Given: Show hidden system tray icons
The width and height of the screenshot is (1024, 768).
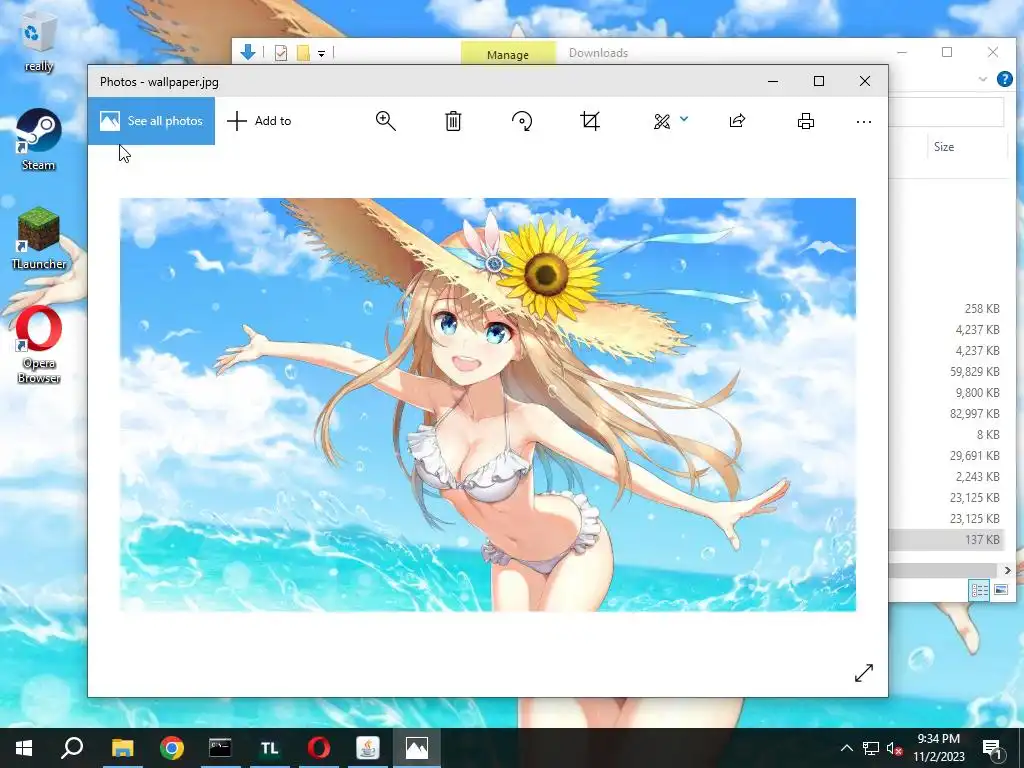Looking at the screenshot, I should 846,748.
